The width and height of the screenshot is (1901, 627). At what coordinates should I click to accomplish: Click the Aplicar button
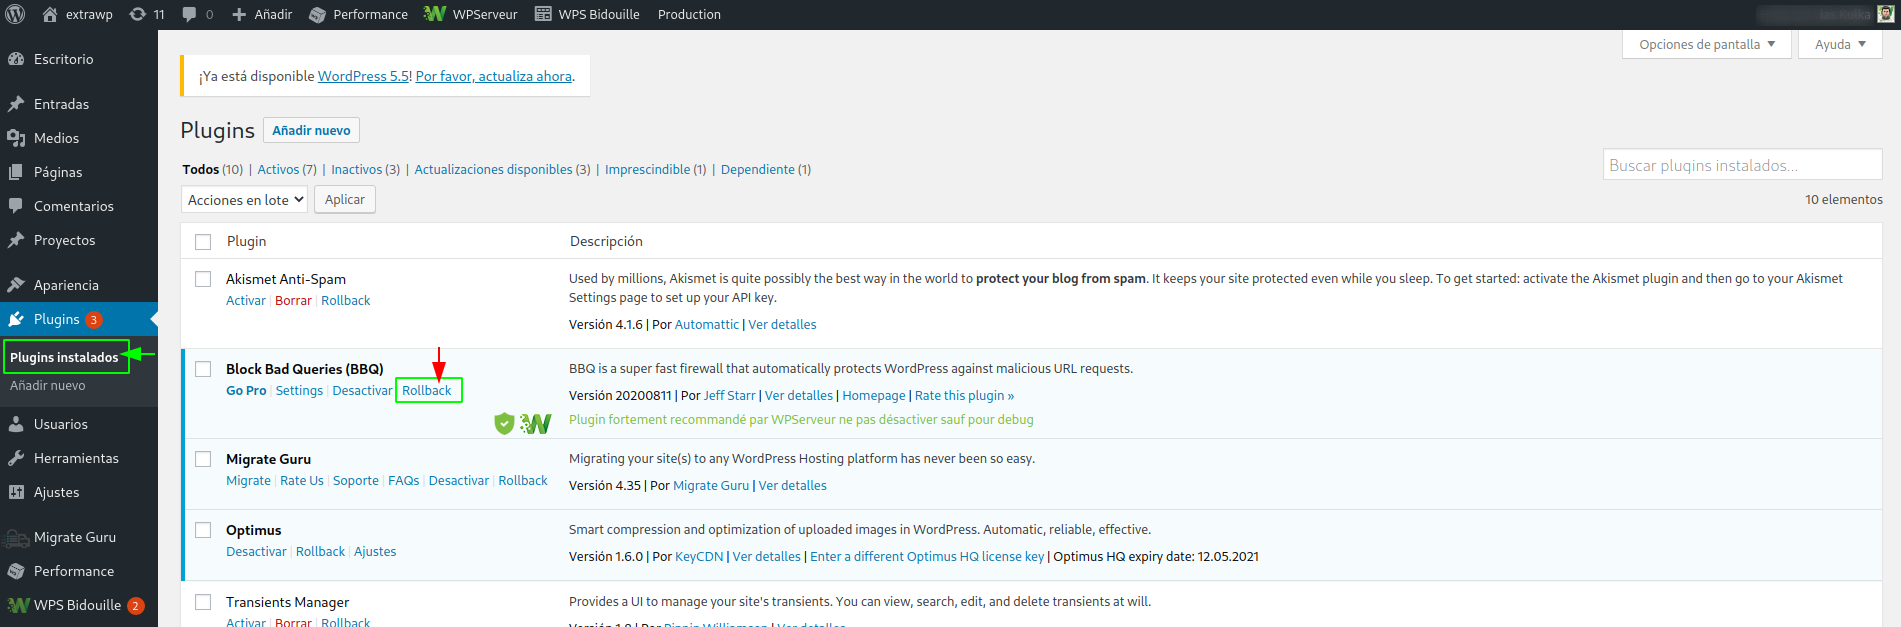point(345,199)
